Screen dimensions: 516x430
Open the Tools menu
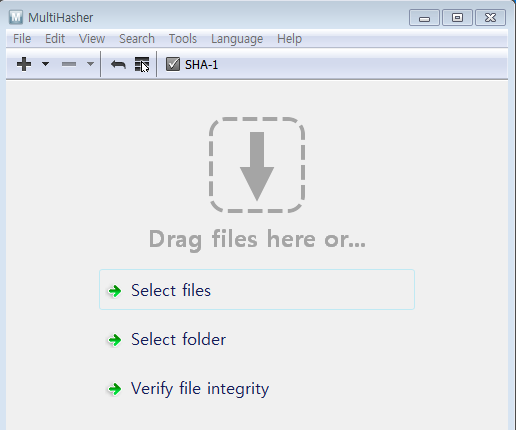coord(183,39)
